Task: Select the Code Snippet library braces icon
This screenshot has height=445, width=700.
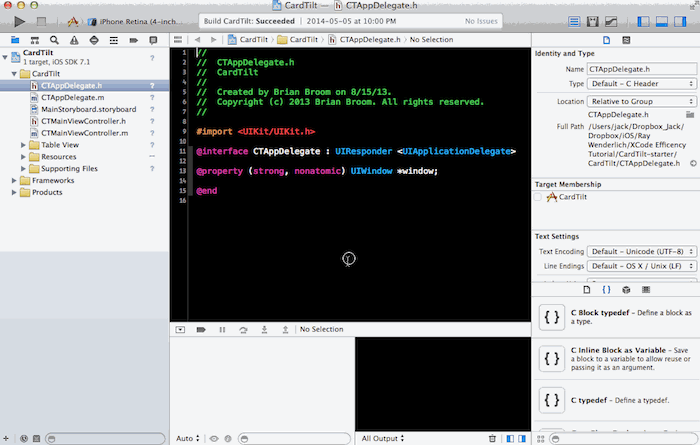Action: tap(606, 290)
